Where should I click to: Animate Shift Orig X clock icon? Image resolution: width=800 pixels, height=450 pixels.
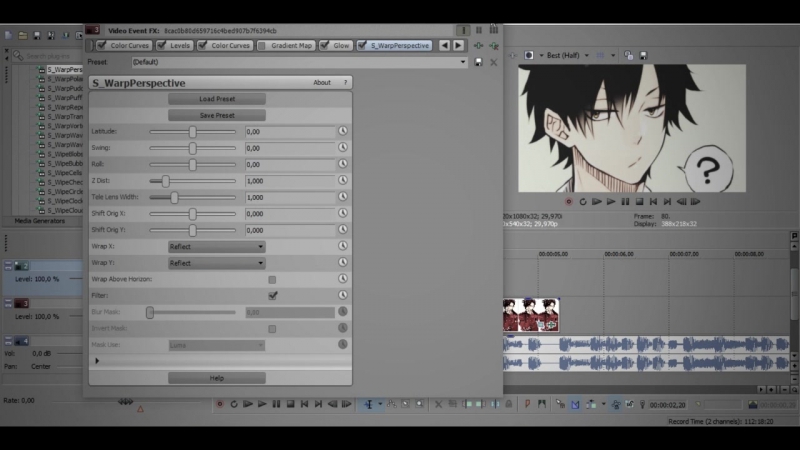pos(342,213)
